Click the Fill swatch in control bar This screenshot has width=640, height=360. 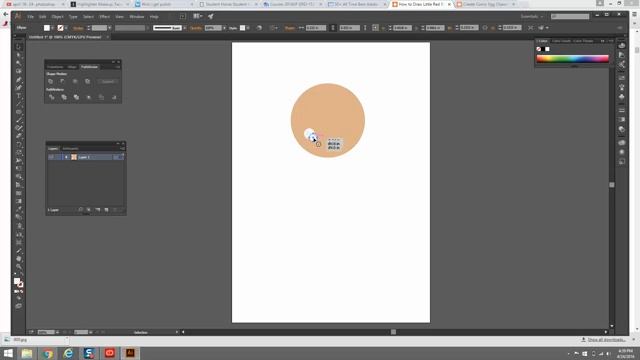tap(47, 28)
